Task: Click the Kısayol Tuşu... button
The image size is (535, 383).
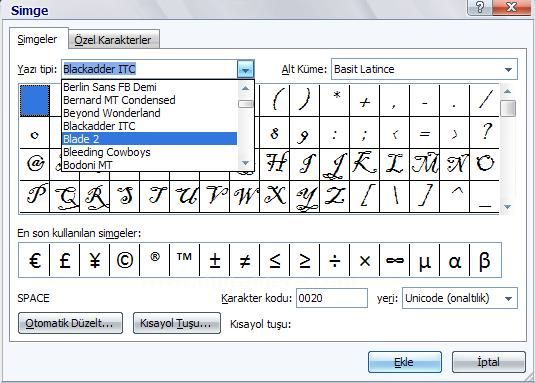Action: [176, 323]
